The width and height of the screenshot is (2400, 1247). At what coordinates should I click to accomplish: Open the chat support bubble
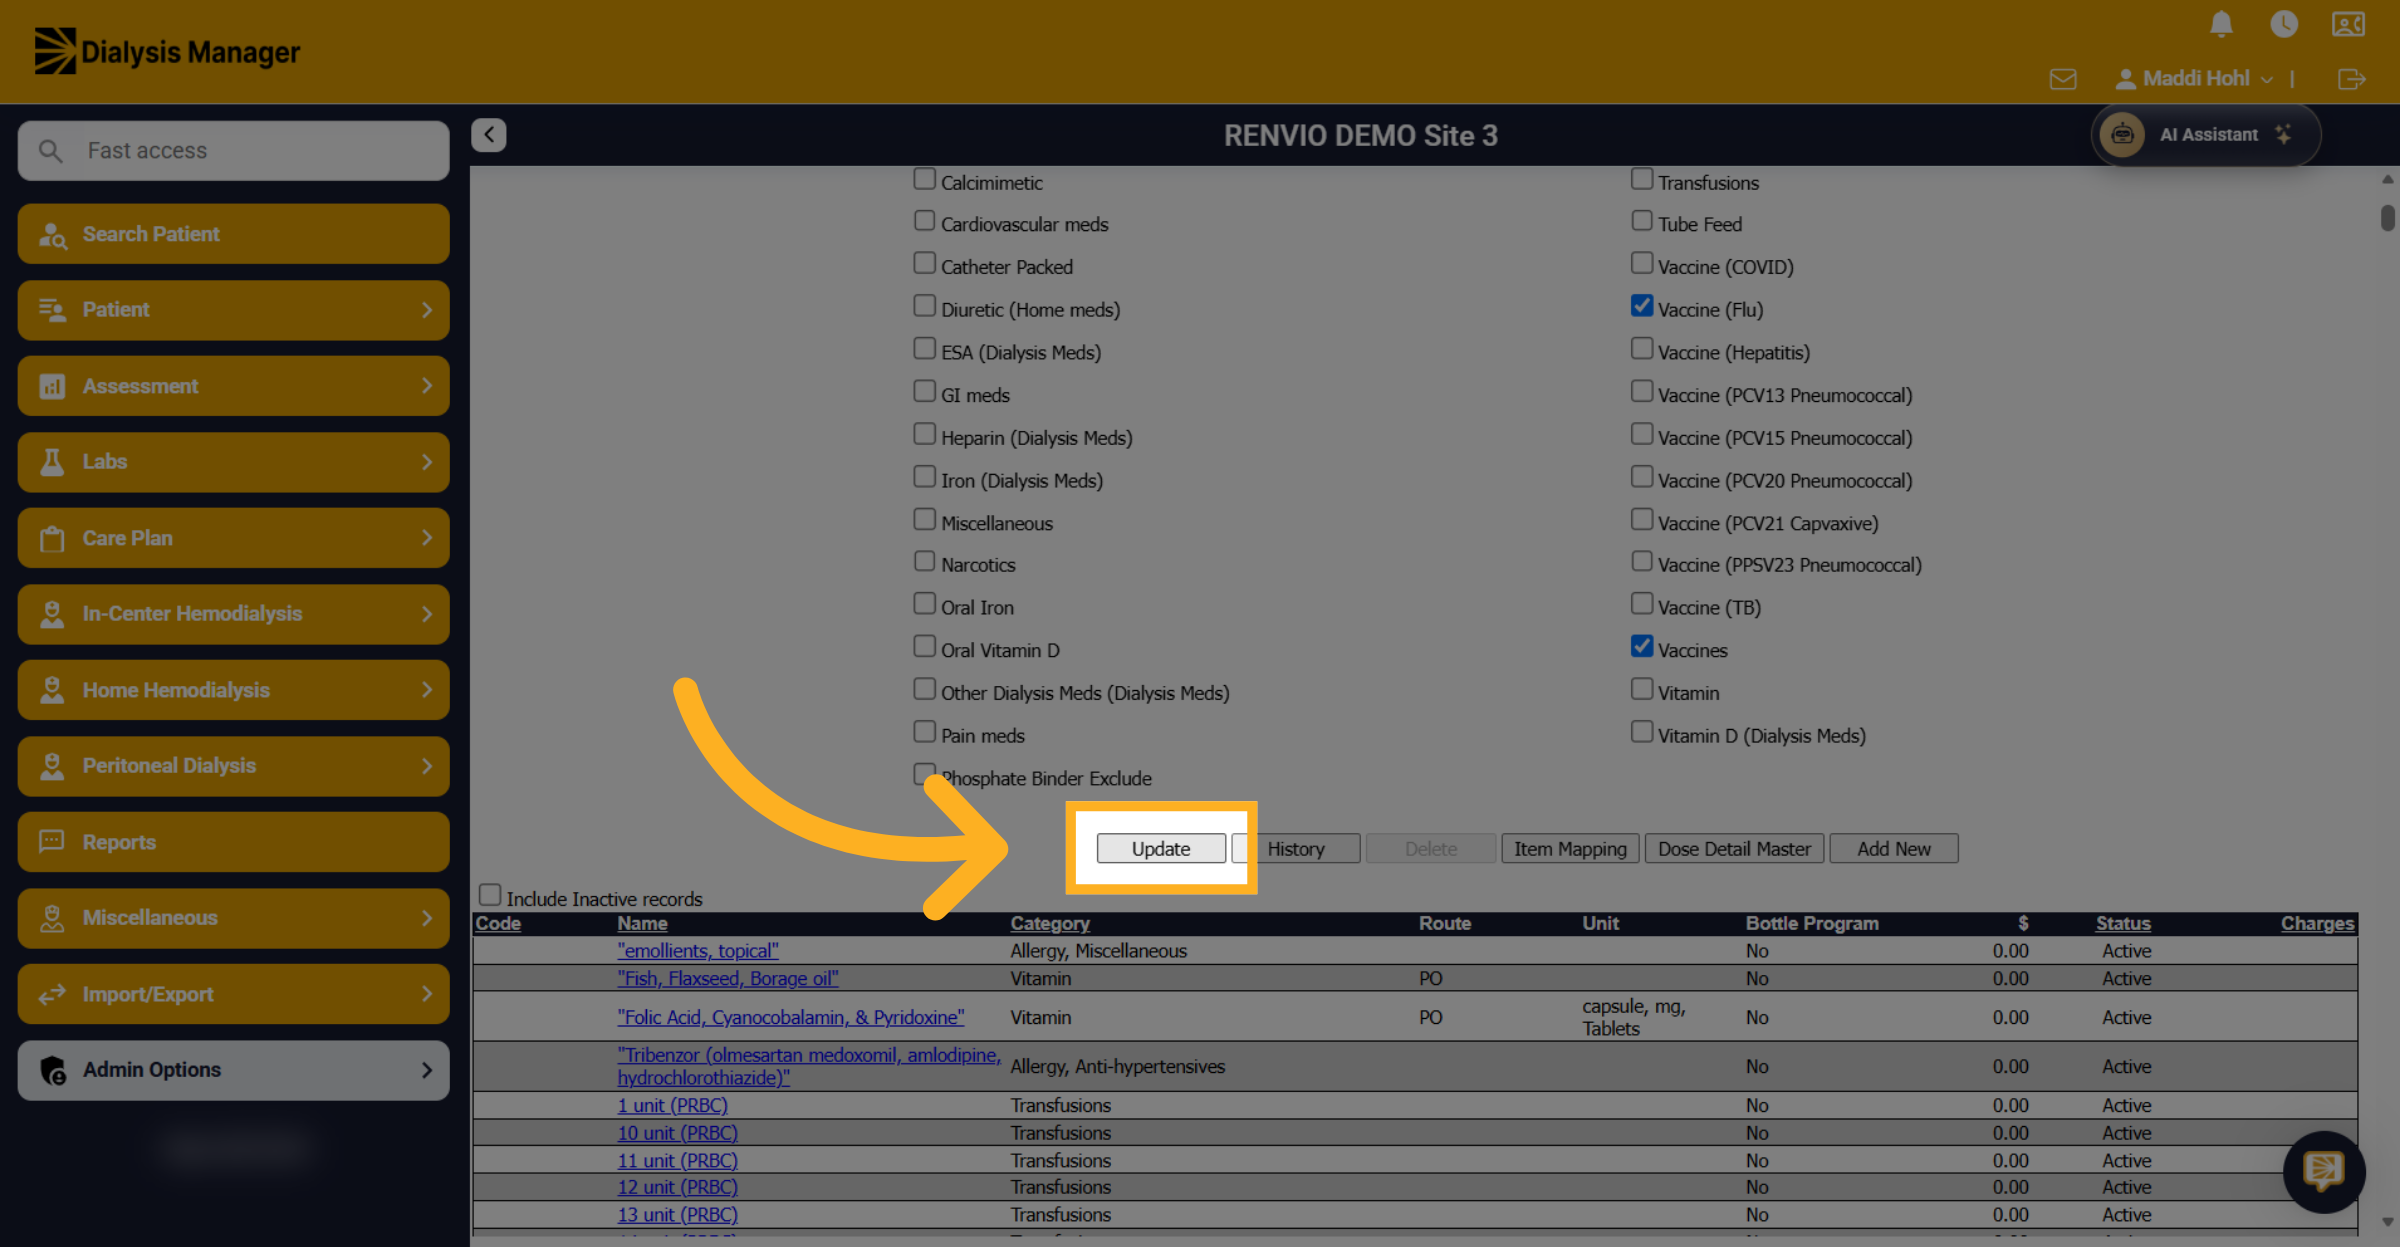click(x=2324, y=1171)
